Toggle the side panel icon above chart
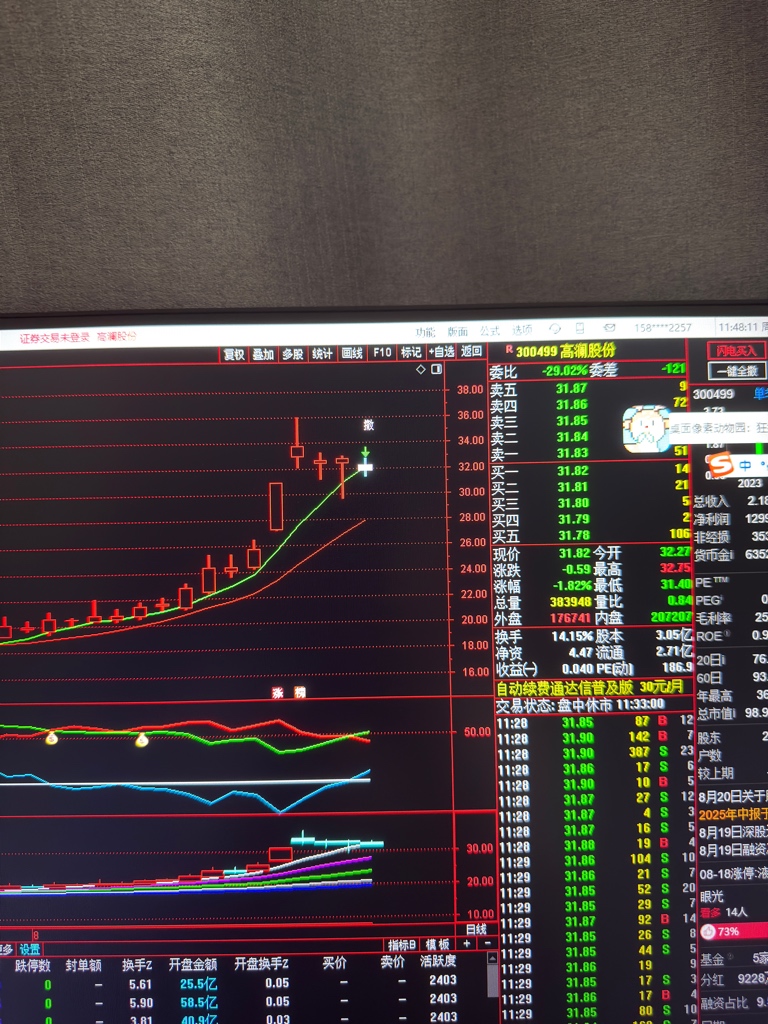The width and height of the screenshot is (768, 1024). (x=437, y=370)
